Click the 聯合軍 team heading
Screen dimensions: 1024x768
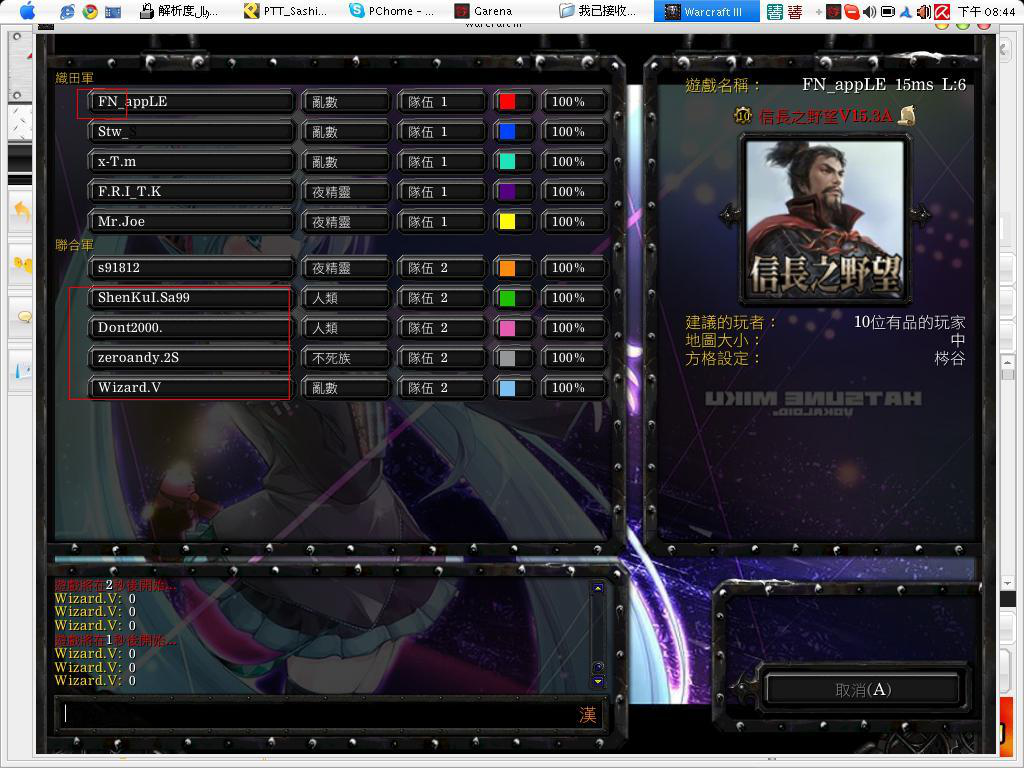pyautogui.click(x=74, y=246)
